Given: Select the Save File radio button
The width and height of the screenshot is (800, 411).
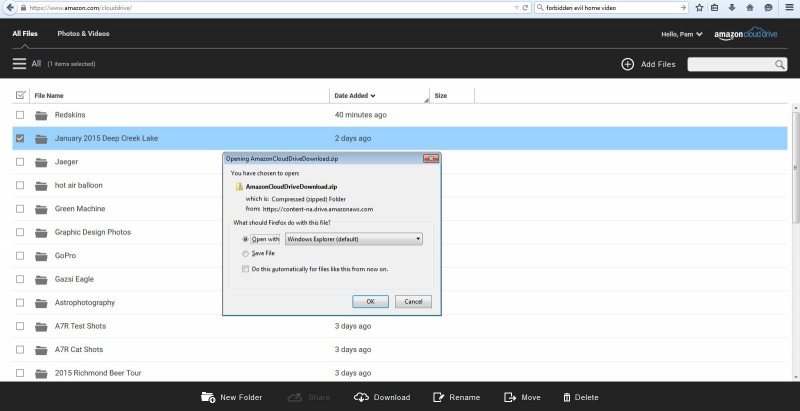Looking at the screenshot, I should 246,254.
